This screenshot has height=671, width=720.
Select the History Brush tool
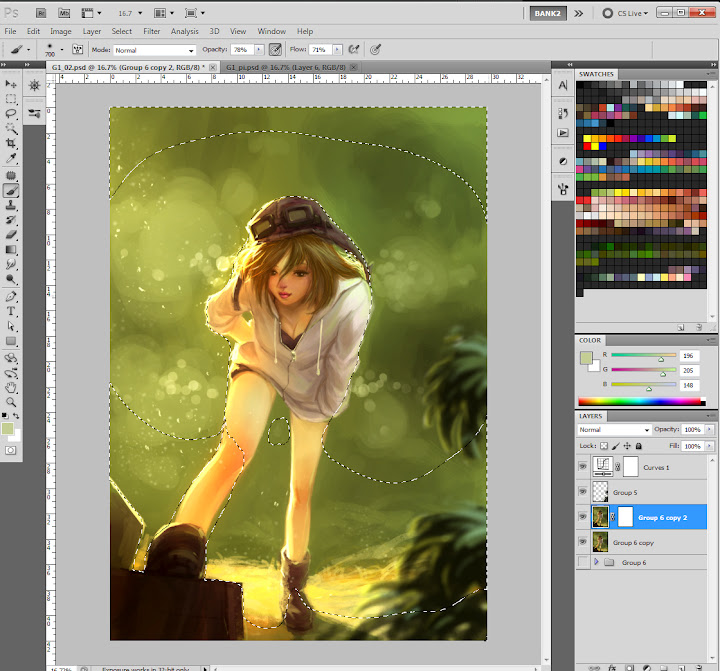pyautogui.click(x=11, y=220)
